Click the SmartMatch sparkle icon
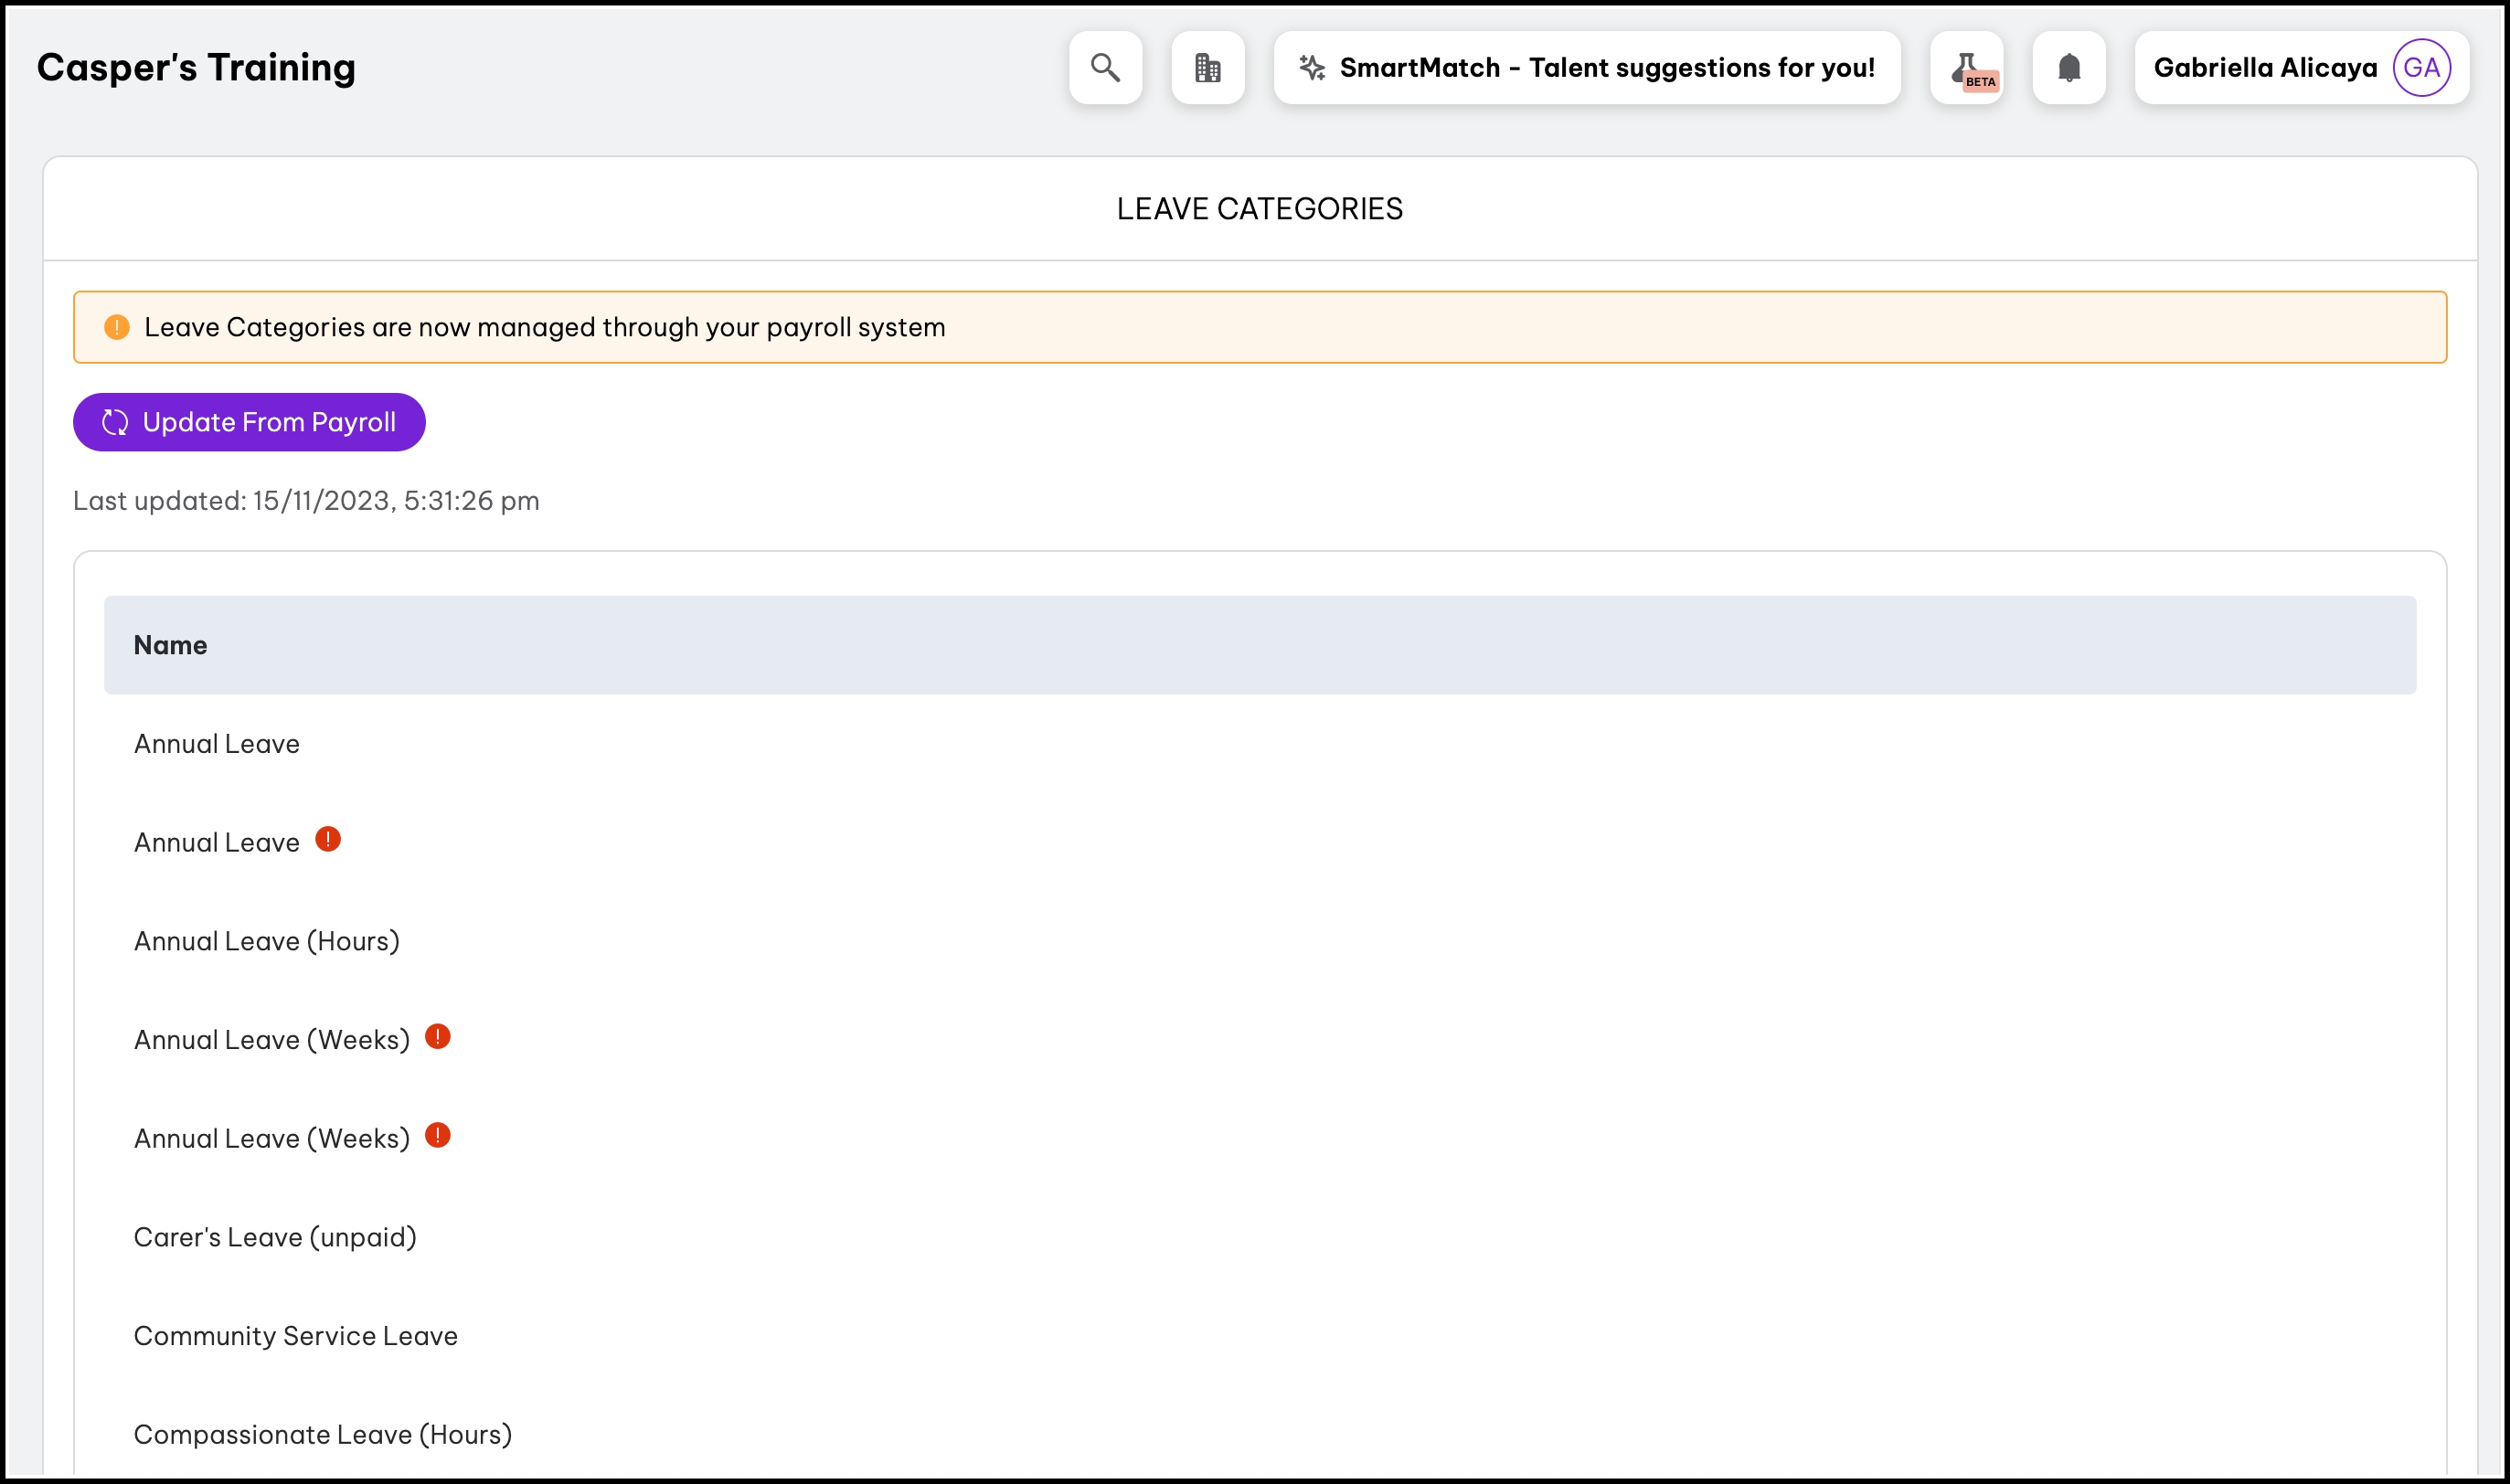Viewport: 2510px width, 1484px height. click(x=1312, y=67)
